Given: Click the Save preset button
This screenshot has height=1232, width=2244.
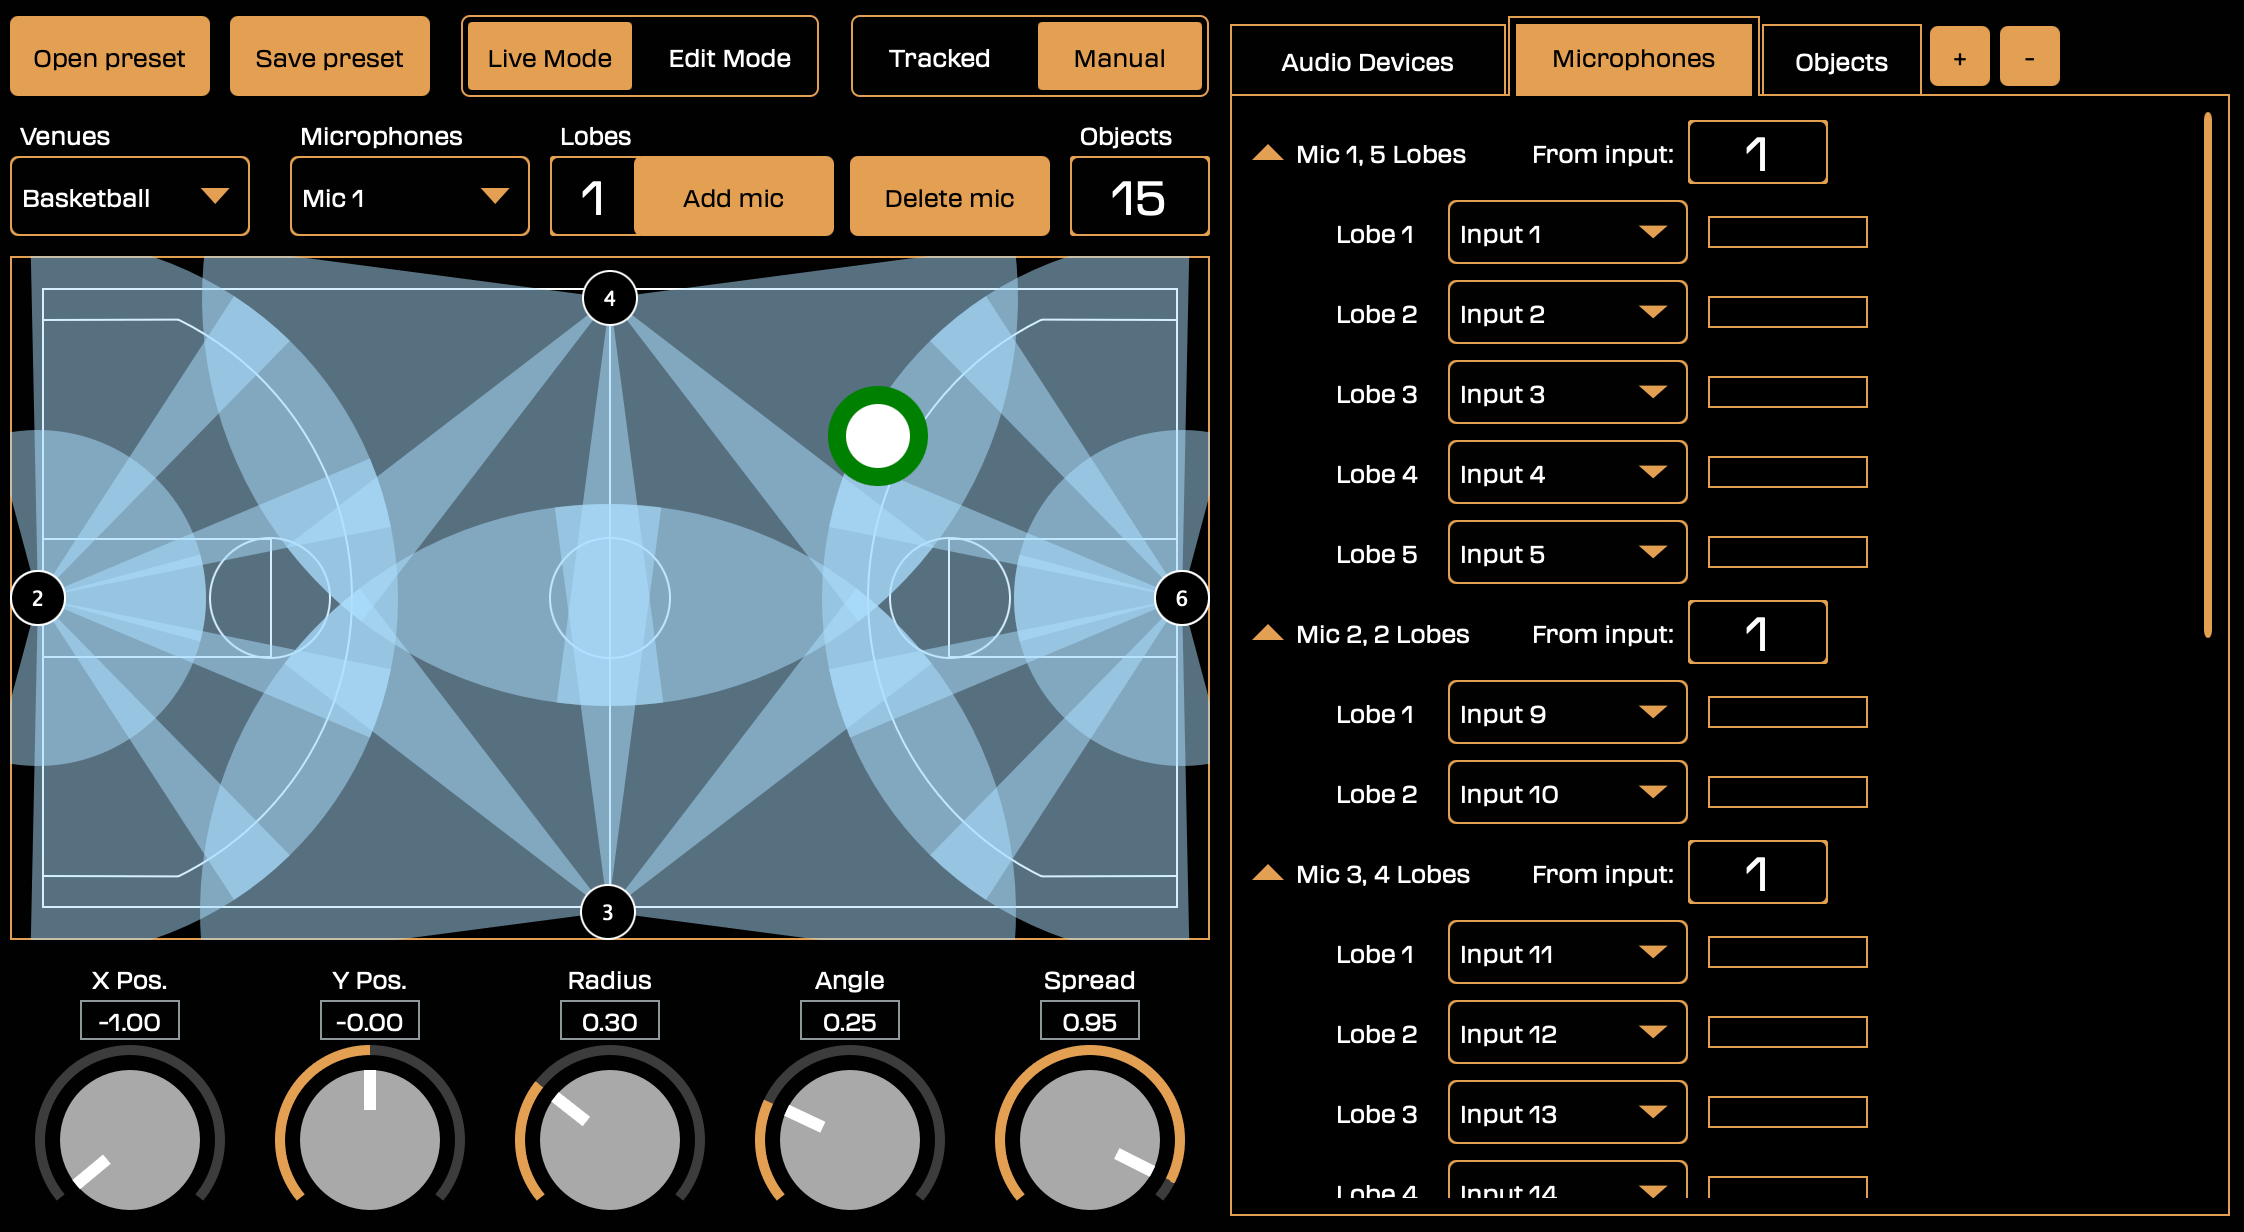Looking at the screenshot, I should point(330,56).
